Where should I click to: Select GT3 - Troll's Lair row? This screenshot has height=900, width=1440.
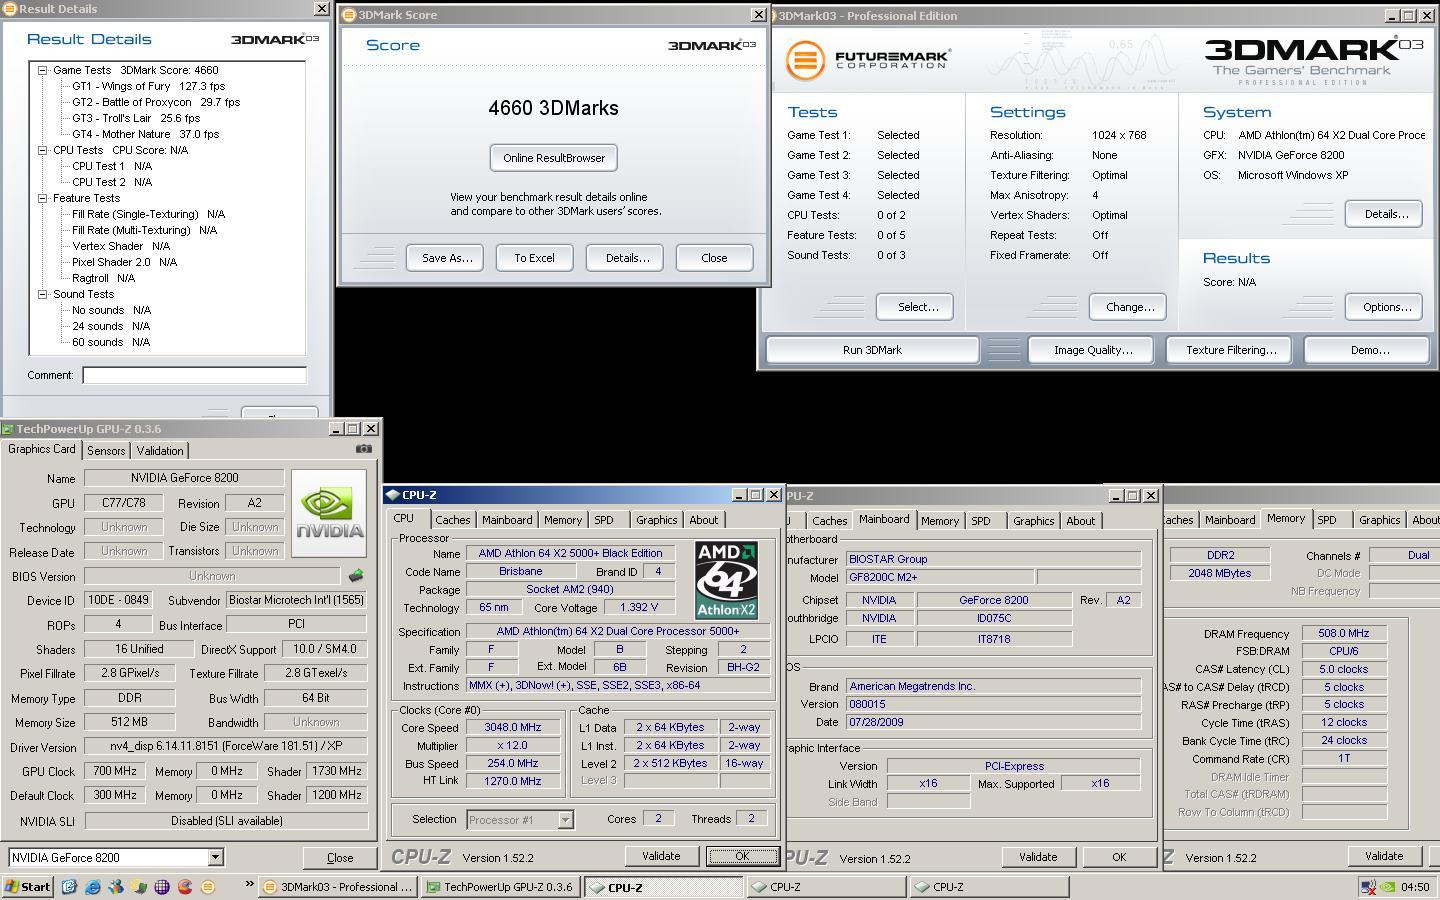[136, 118]
